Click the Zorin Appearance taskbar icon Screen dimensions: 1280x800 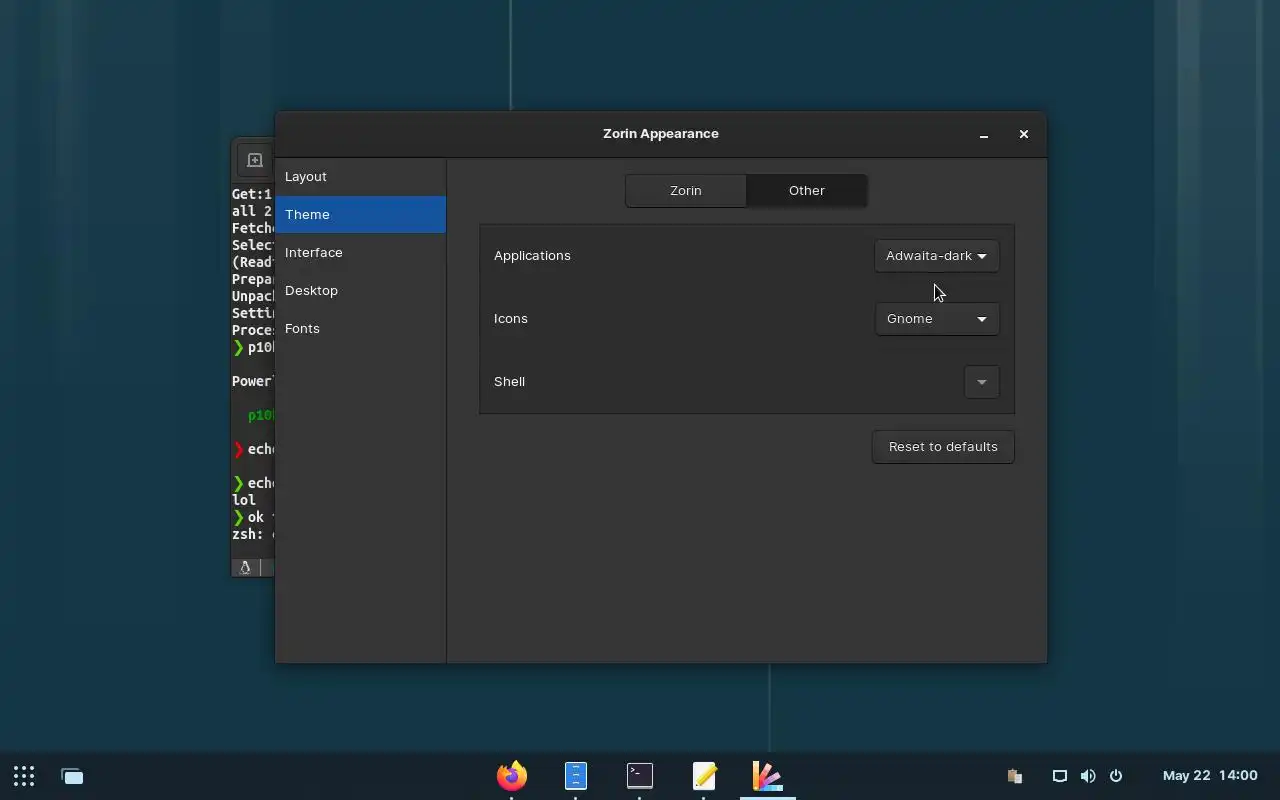(768, 776)
